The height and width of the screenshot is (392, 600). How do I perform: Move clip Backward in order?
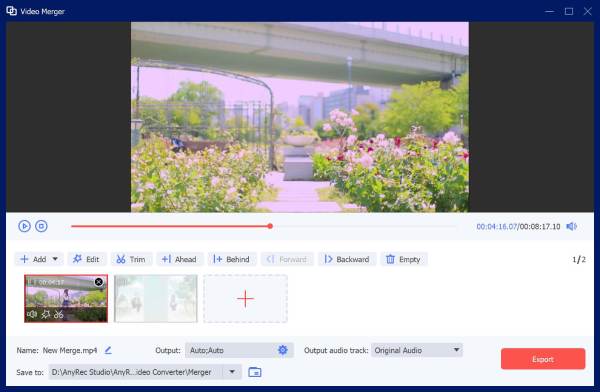pyautogui.click(x=347, y=259)
